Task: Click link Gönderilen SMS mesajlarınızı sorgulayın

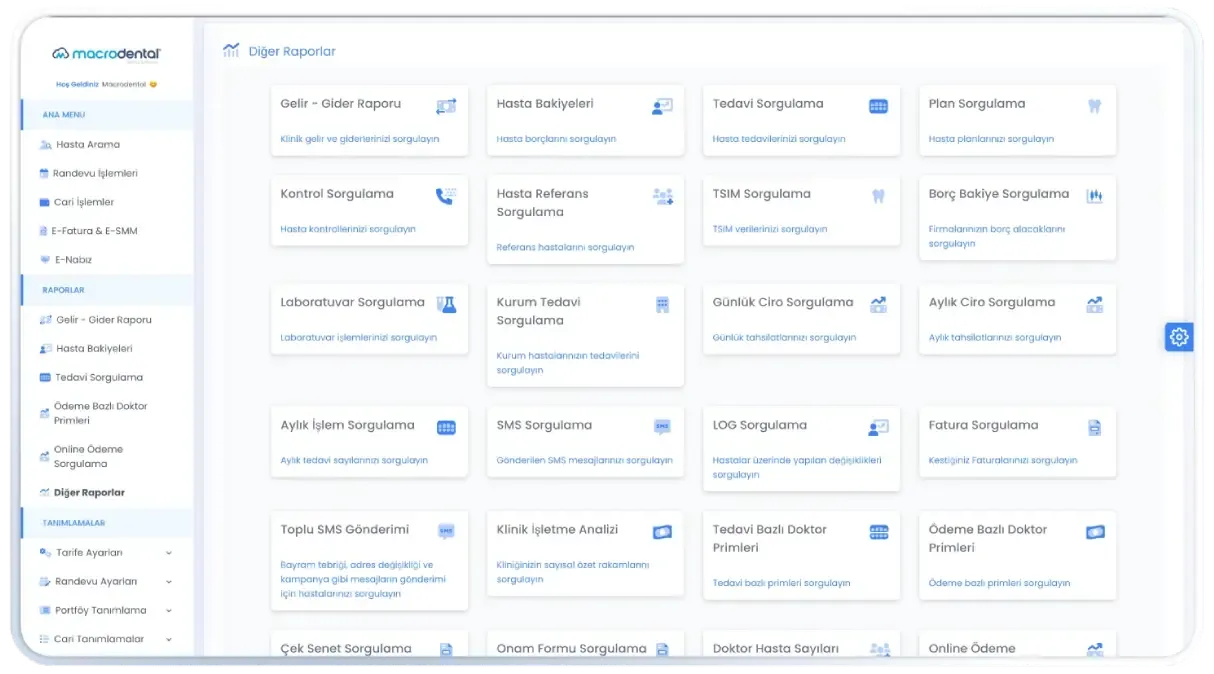Action: click(x=585, y=460)
